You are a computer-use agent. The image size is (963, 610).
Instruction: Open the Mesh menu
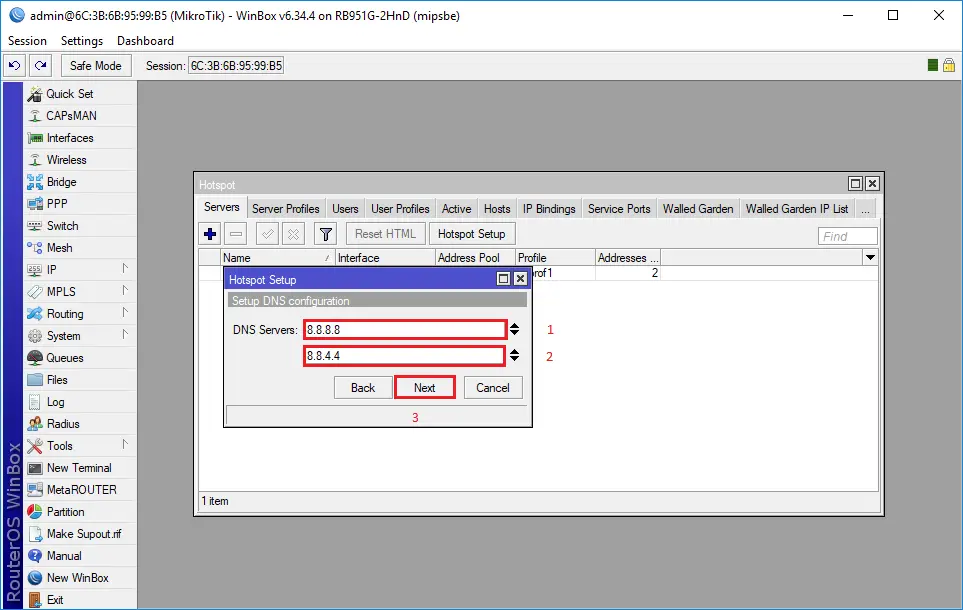(80, 248)
